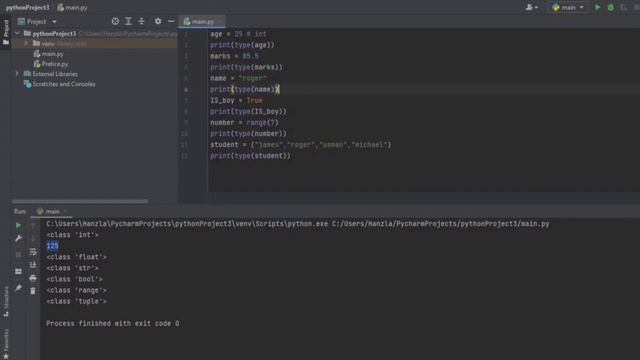
Task: Expand all items in Project panel
Action: coord(128,21)
